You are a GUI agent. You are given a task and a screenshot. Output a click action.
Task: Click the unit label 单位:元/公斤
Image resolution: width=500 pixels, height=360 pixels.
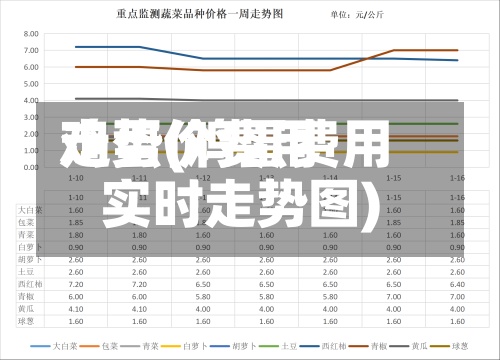pos(357,15)
